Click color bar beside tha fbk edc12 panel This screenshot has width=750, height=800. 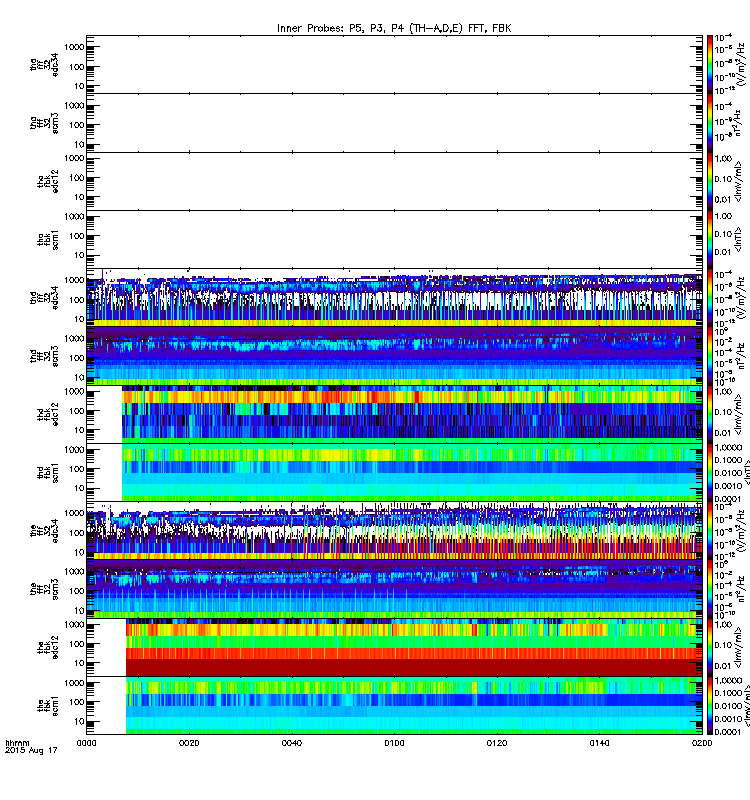pyautogui.click(x=710, y=181)
